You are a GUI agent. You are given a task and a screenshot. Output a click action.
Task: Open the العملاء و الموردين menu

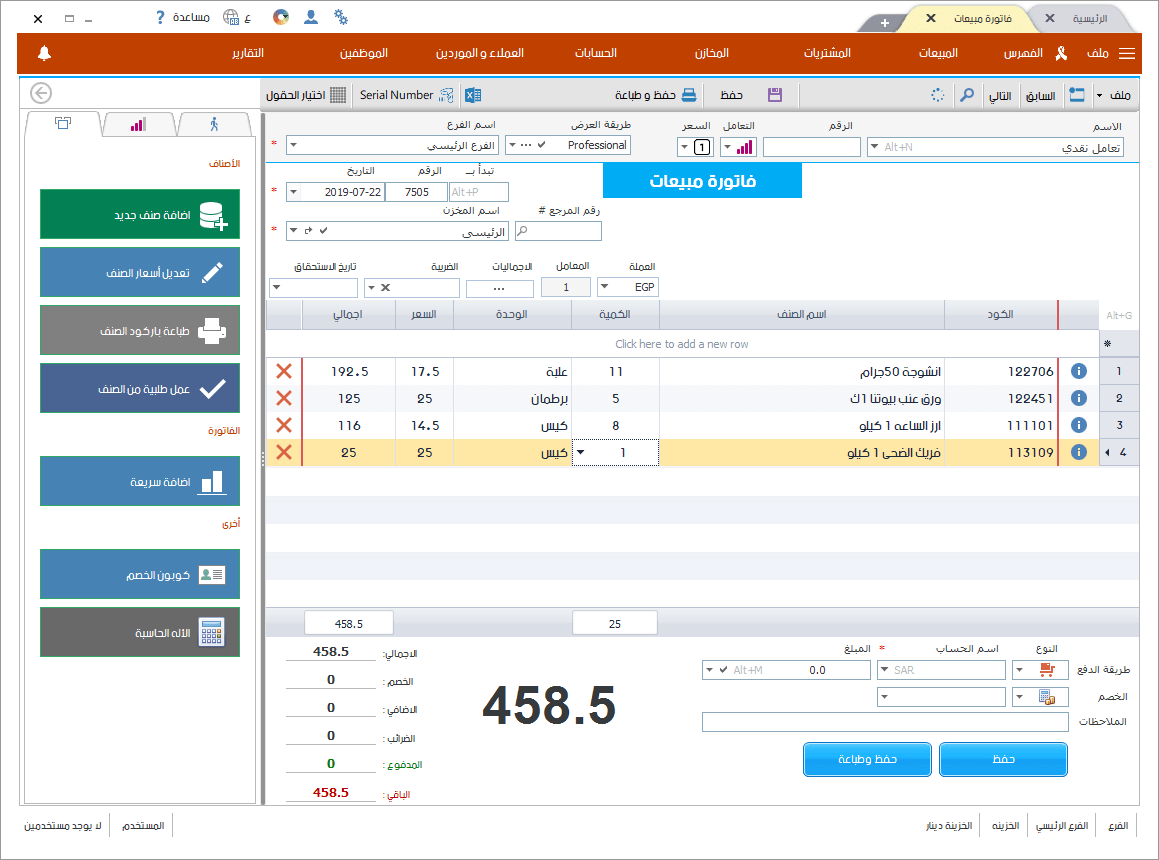click(x=480, y=53)
